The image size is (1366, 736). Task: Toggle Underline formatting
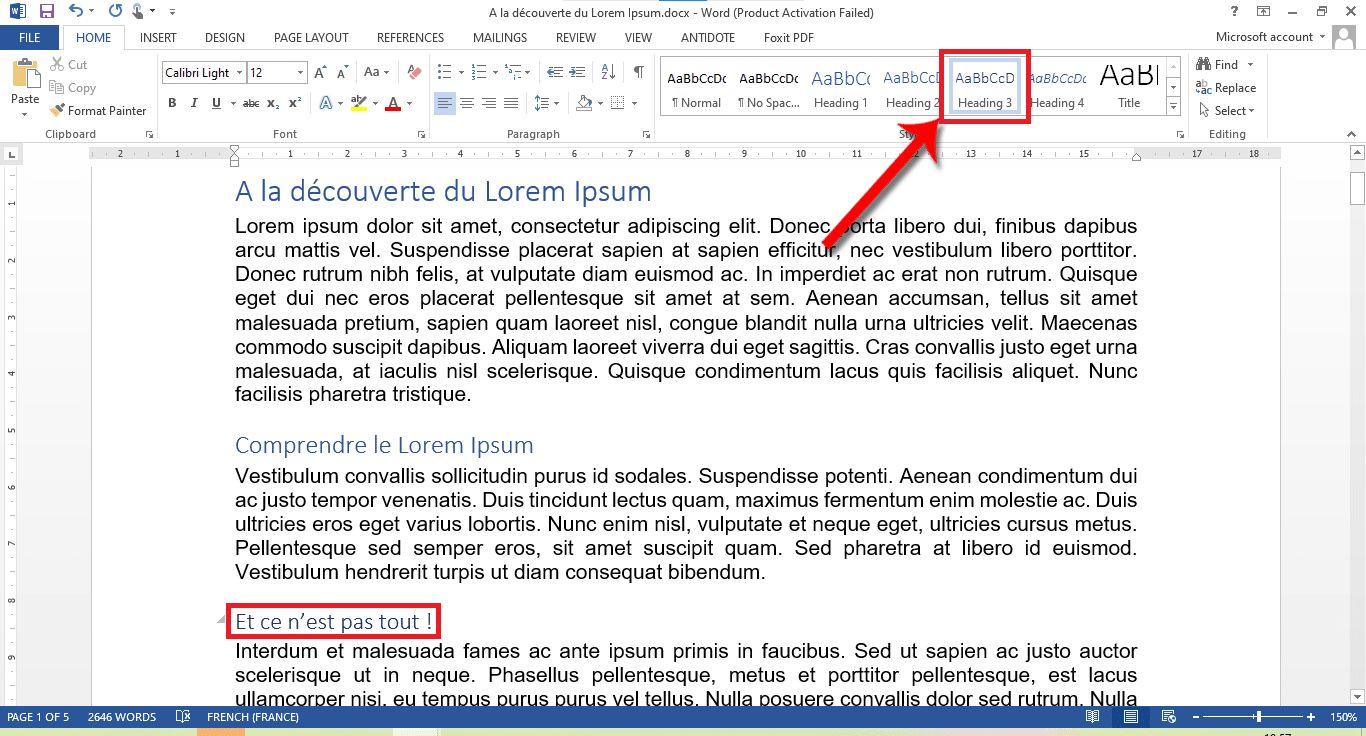point(216,103)
